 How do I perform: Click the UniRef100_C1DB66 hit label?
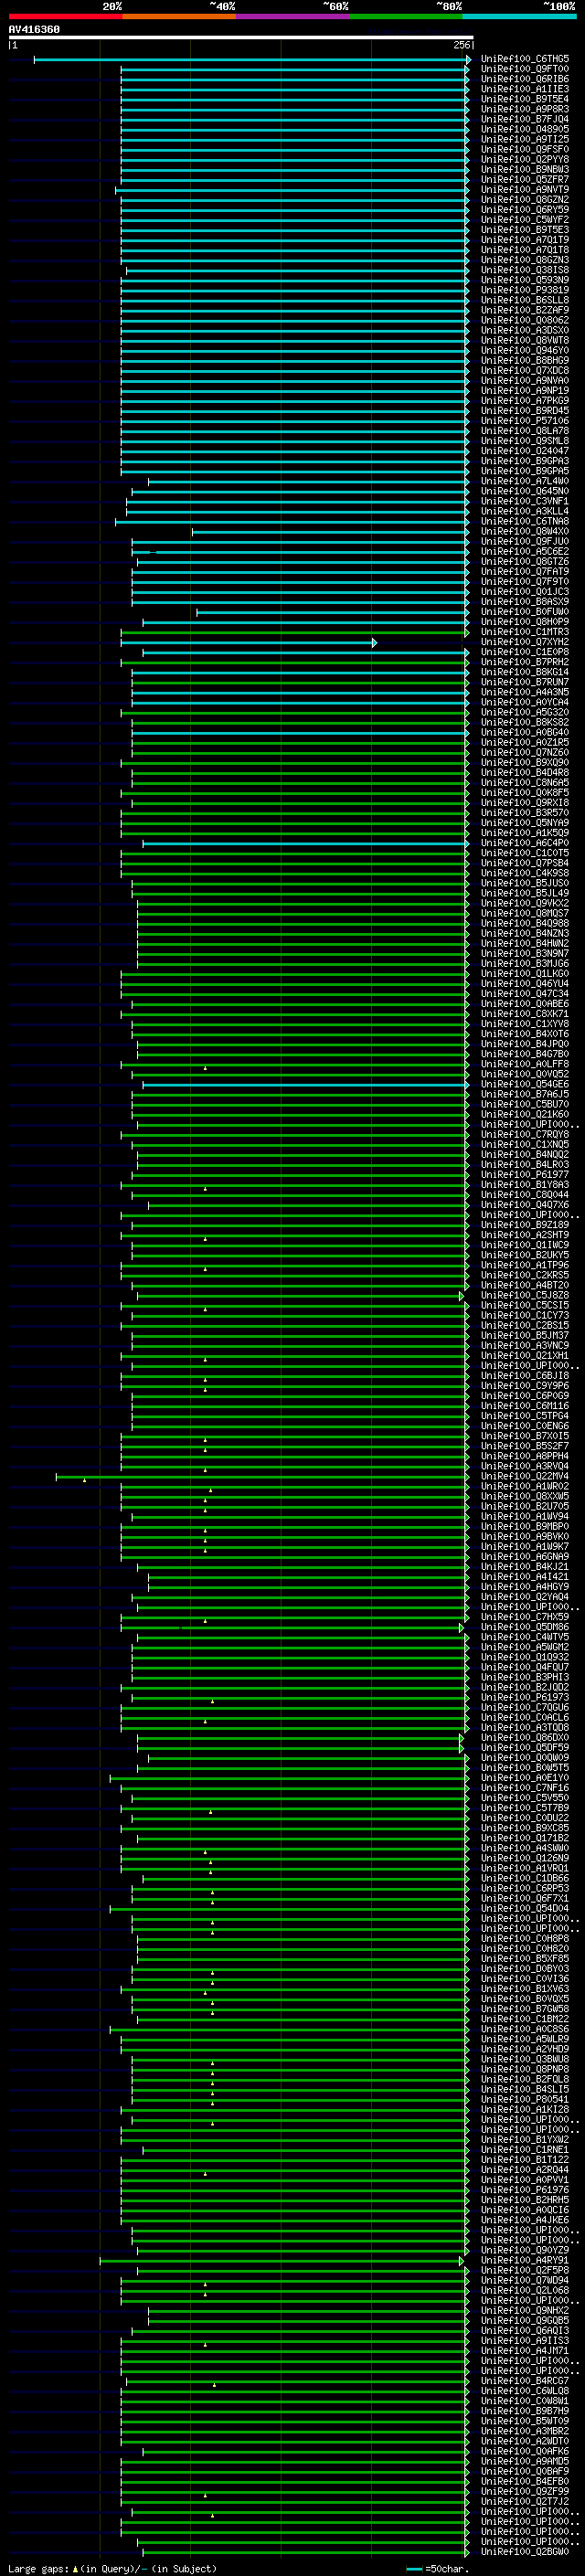pos(525,1878)
